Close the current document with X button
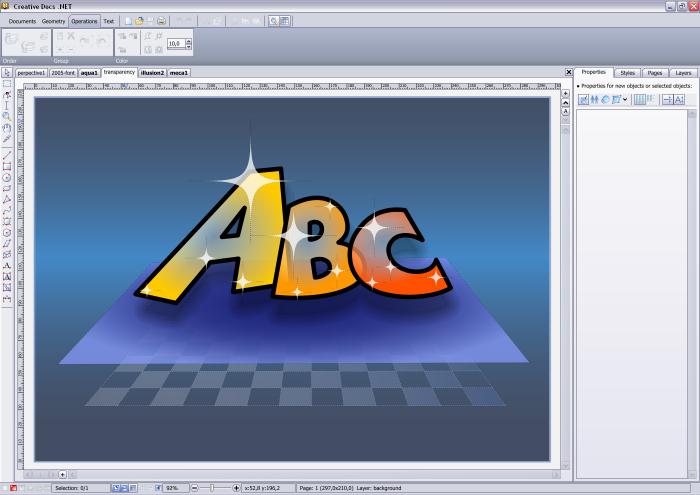This screenshot has height=495, width=700. 569,72
